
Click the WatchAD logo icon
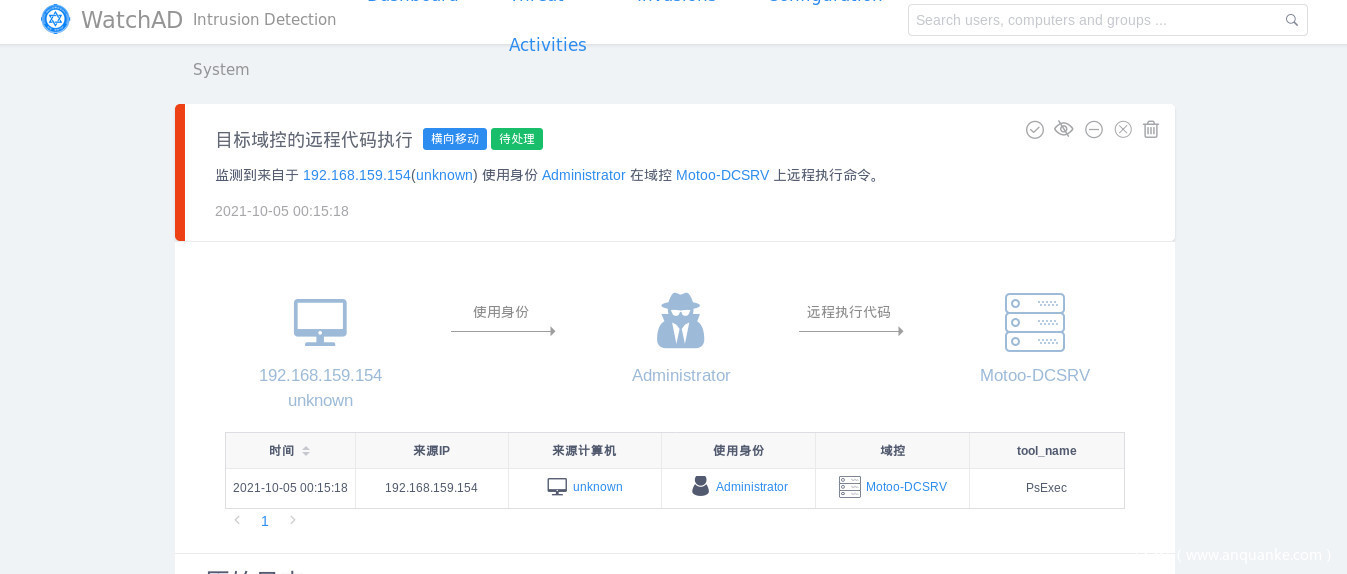(56, 19)
